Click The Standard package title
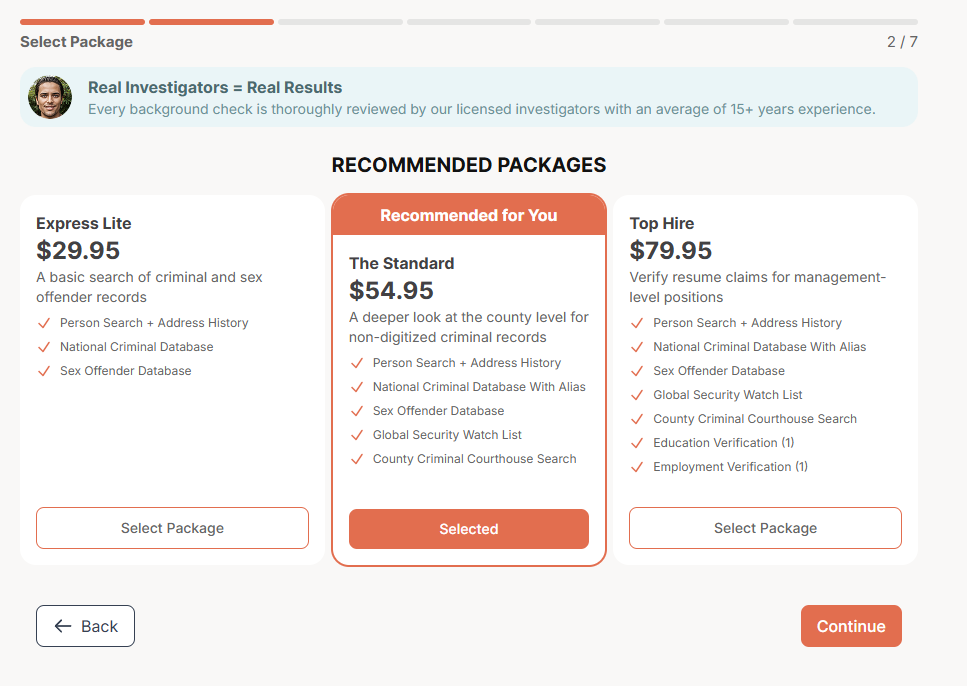This screenshot has width=967, height=686. [401, 263]
